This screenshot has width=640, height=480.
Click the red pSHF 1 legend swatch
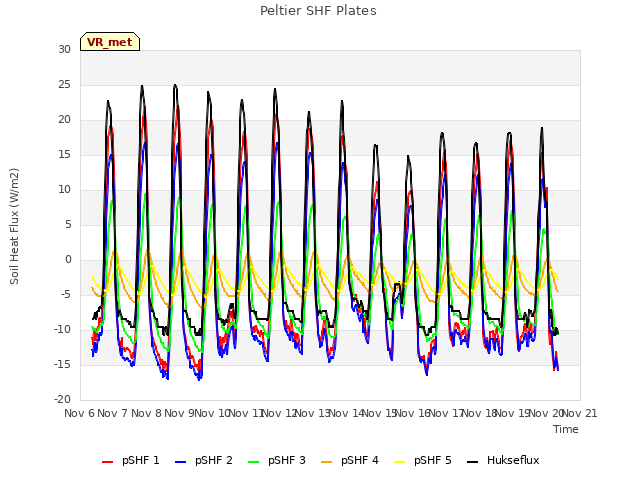107,462
